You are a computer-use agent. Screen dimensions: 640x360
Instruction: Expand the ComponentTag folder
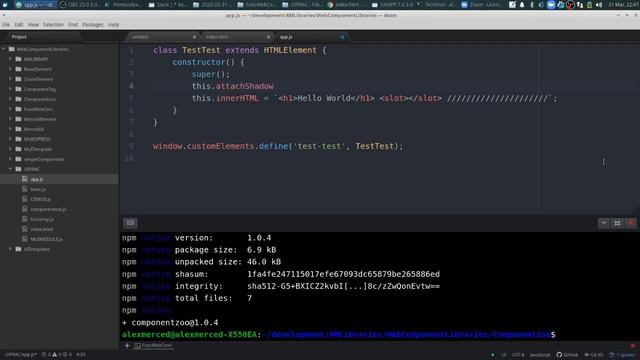pos(11,89)
